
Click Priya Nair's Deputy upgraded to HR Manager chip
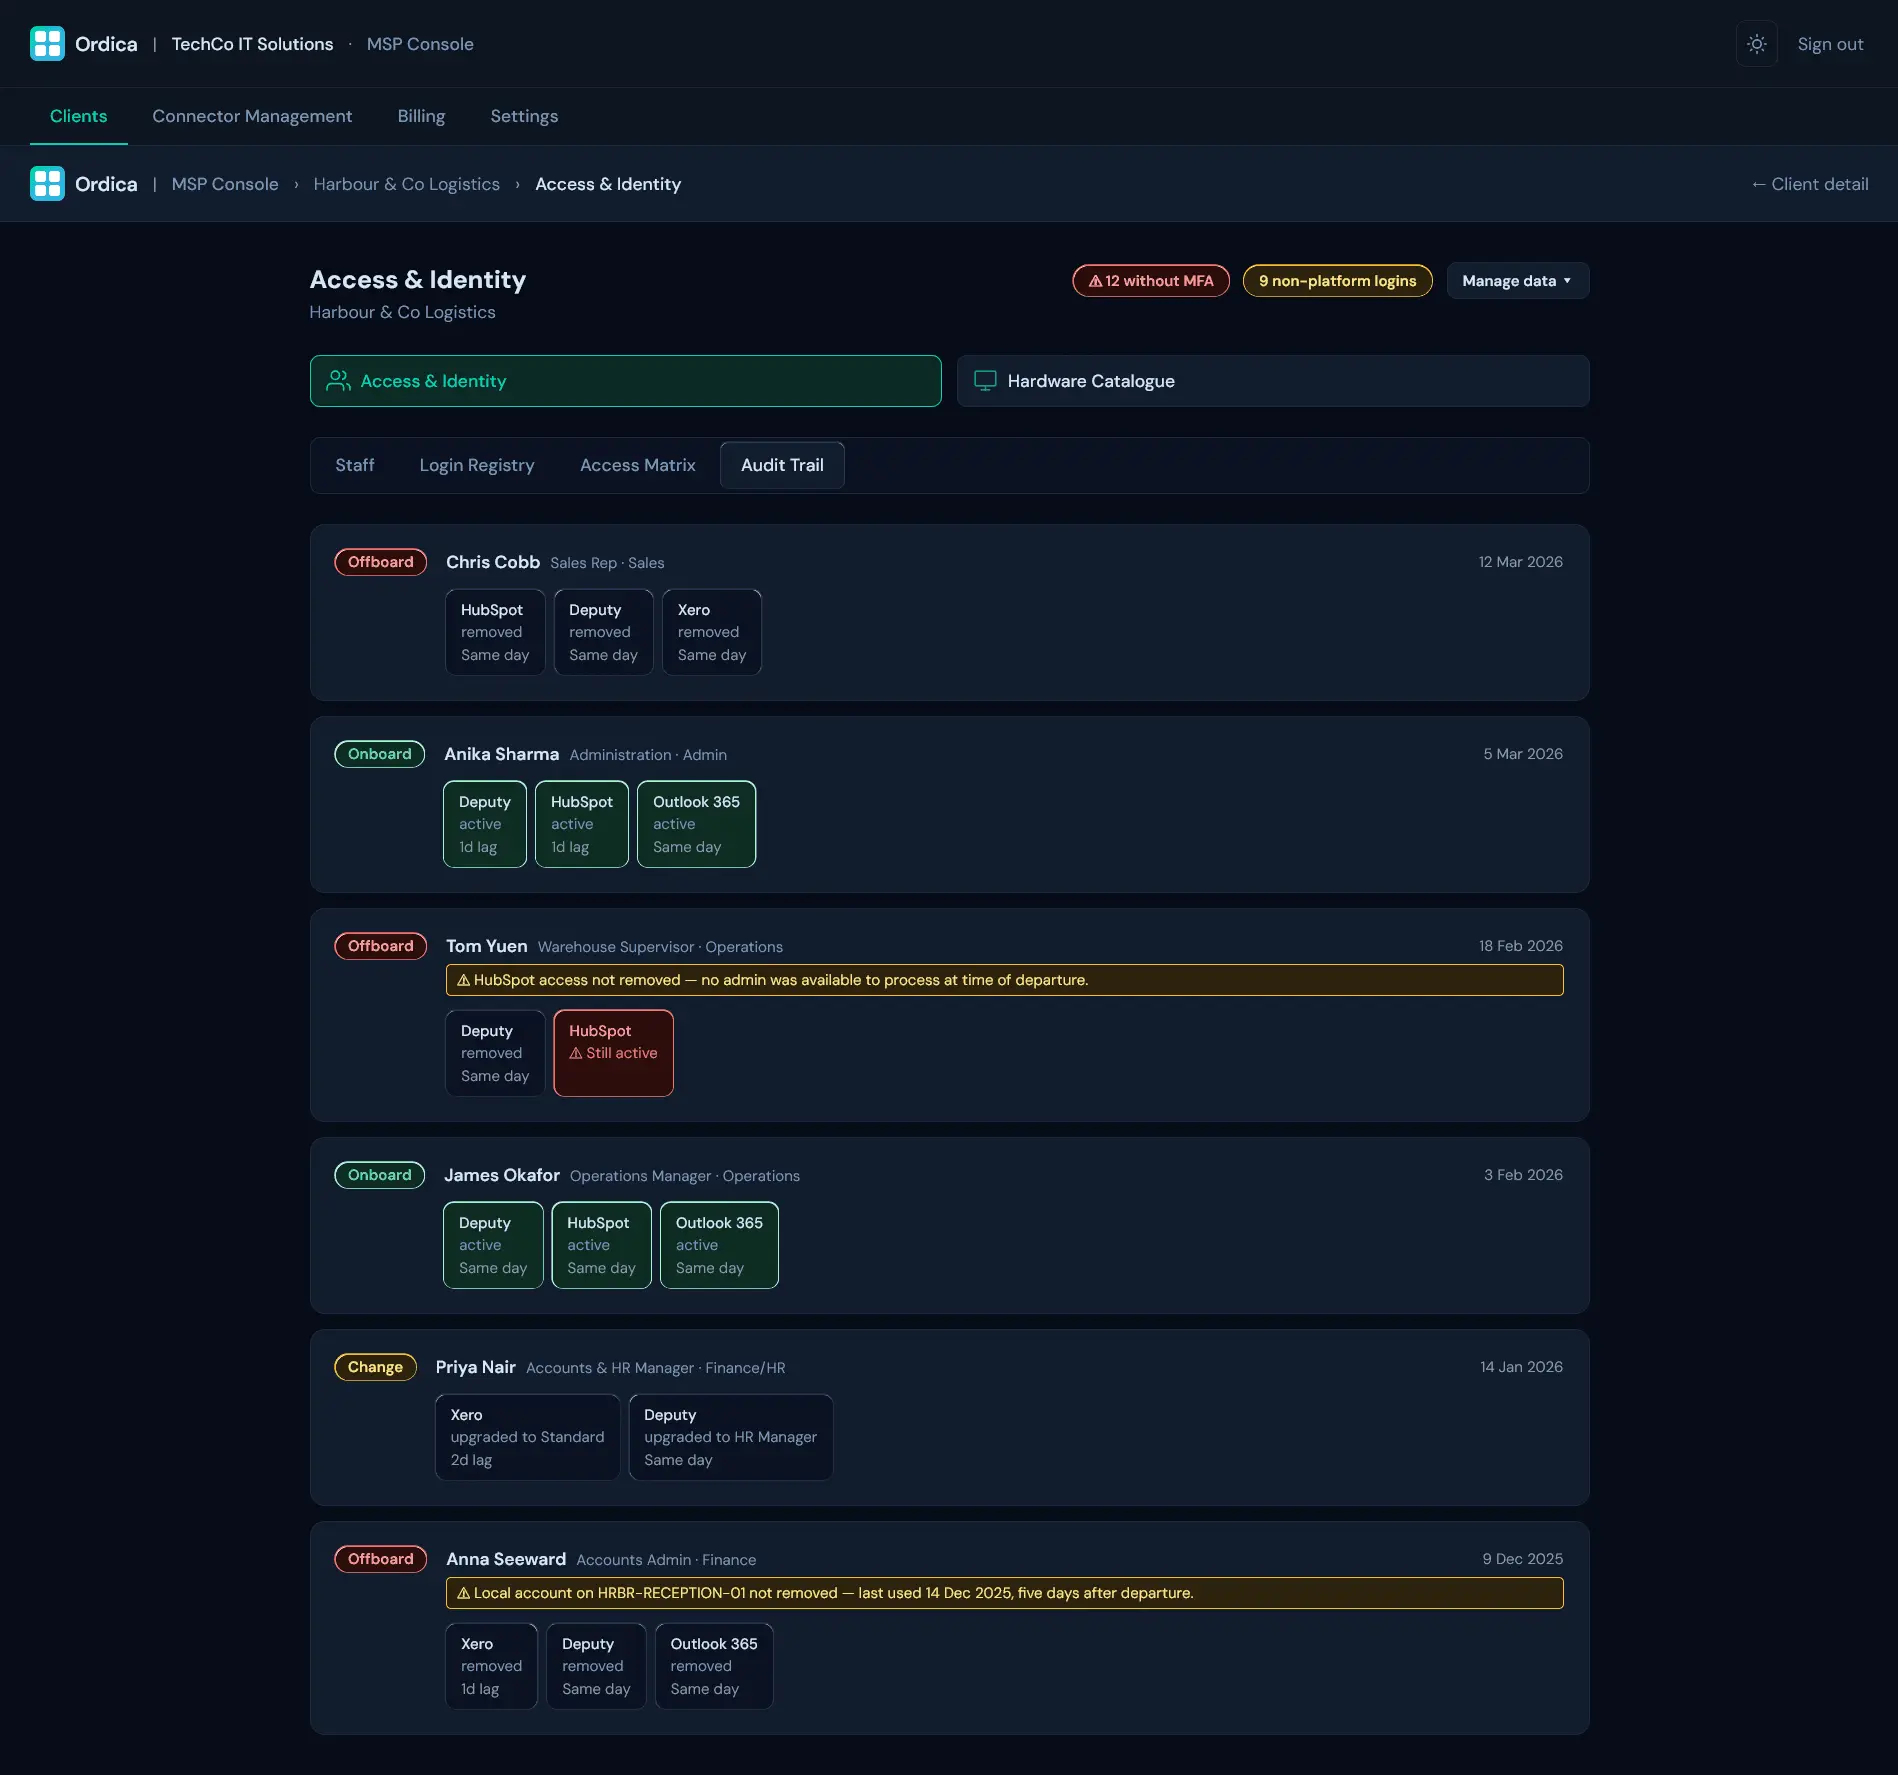(730, 1437)
